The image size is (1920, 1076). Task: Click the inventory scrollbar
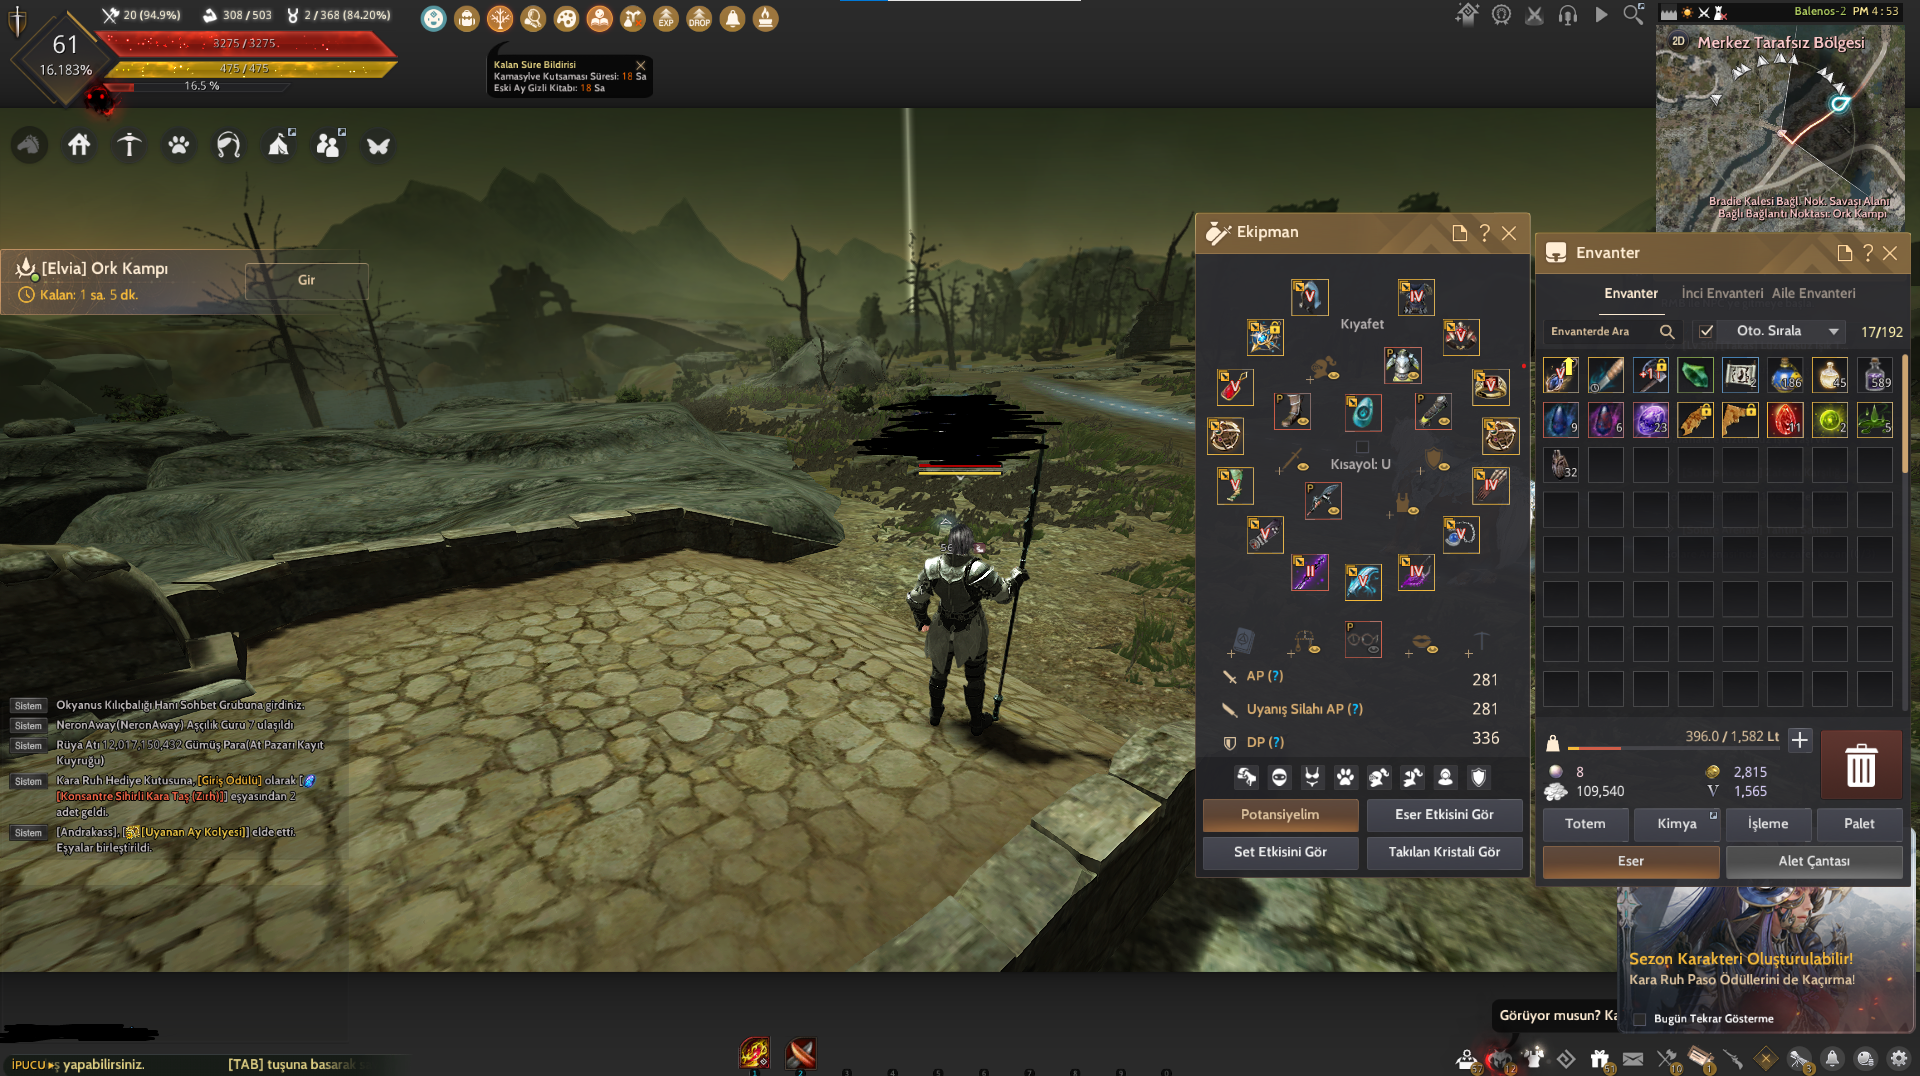(x=1905, y=413)
